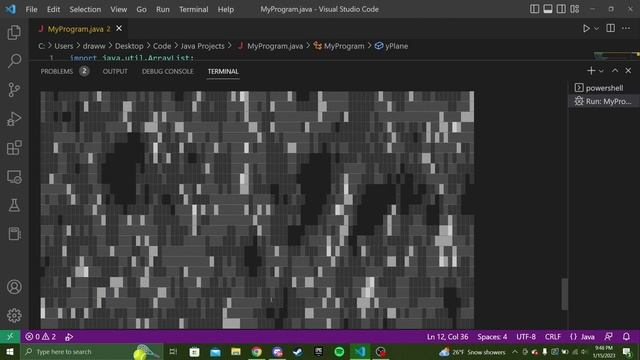The image size is (640, 360).
Task: Open the new terminal launch profile dropdown
Action: coord(601,71)
